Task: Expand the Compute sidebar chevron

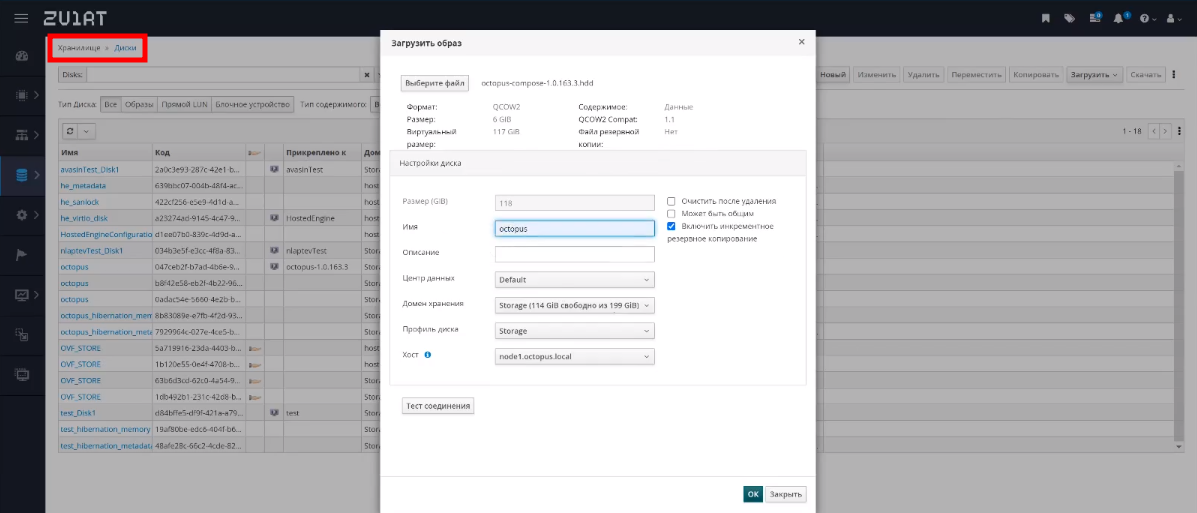Action: (x=36, y=95)
